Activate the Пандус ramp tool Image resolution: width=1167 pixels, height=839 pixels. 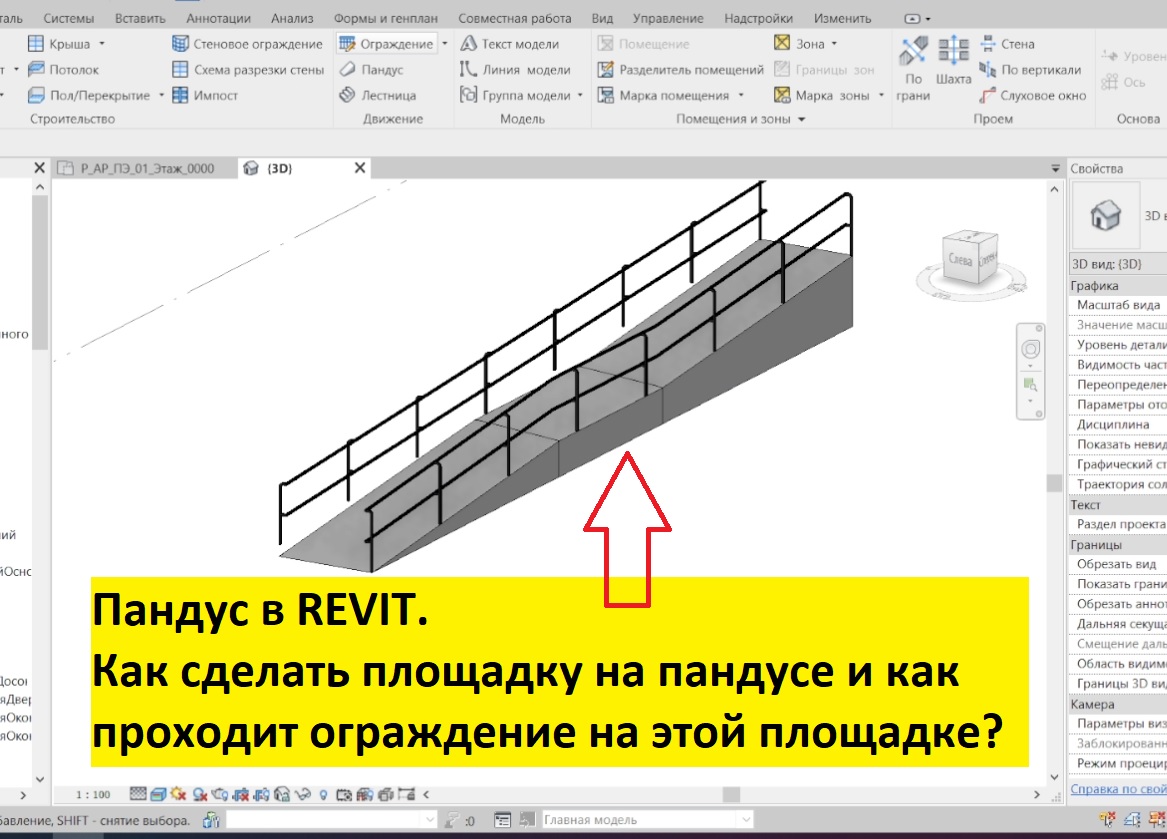(371, 69)
